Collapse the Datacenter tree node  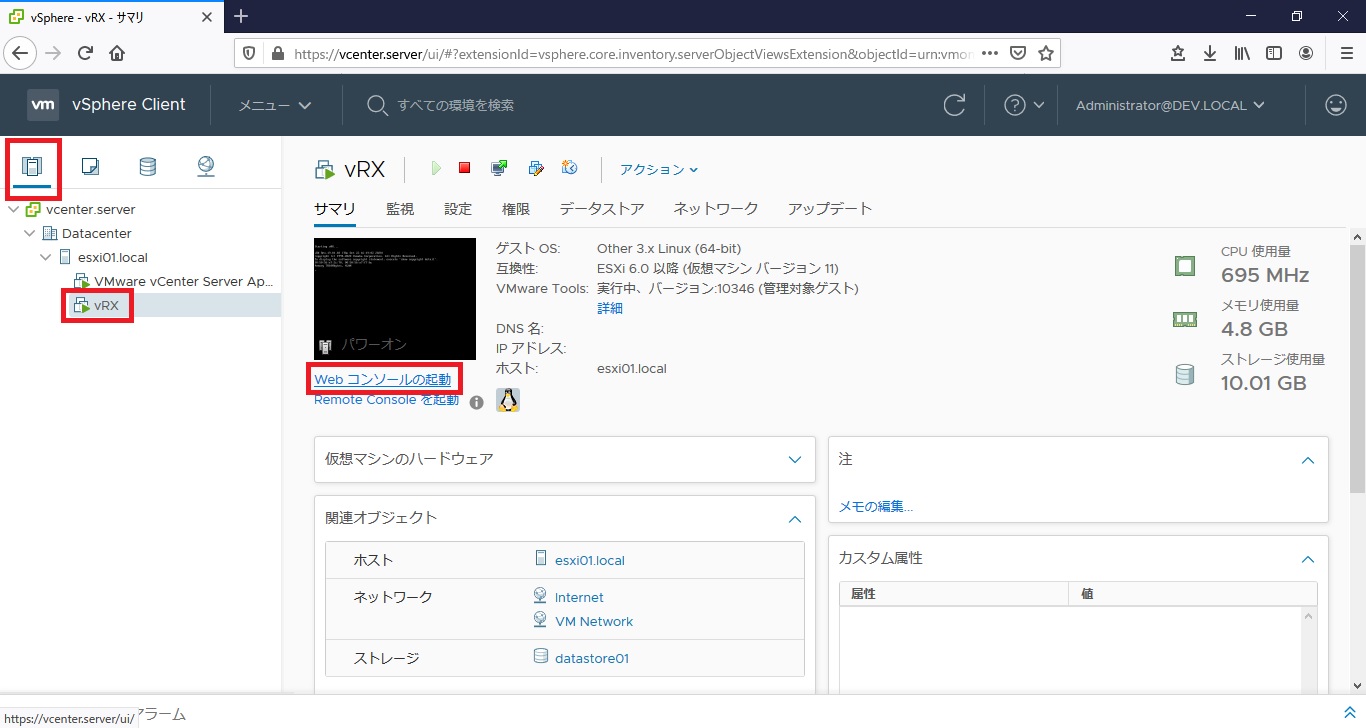click(x=31, y=234)
